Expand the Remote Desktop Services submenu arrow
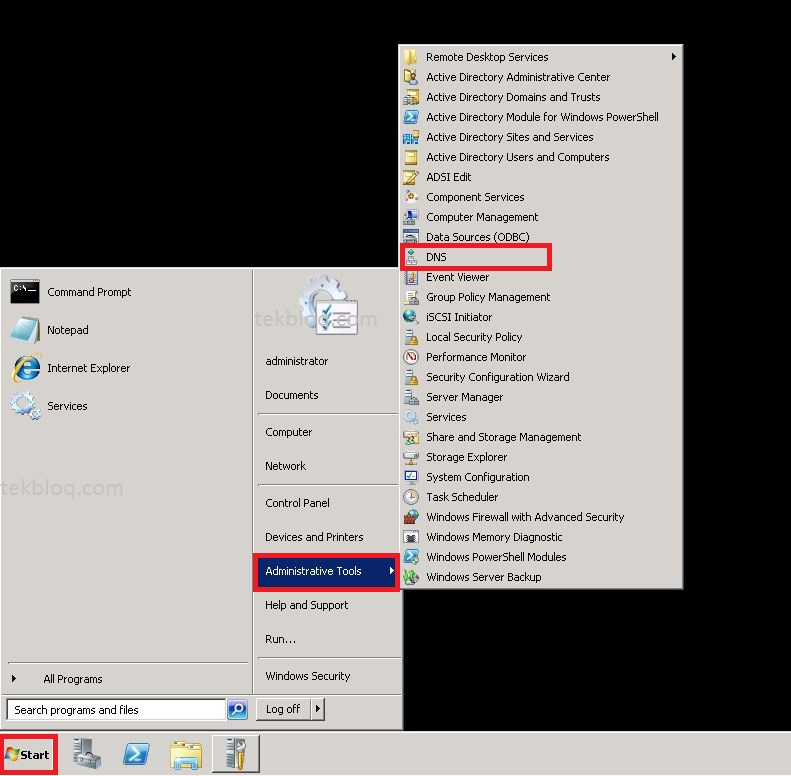 point(673,57)
